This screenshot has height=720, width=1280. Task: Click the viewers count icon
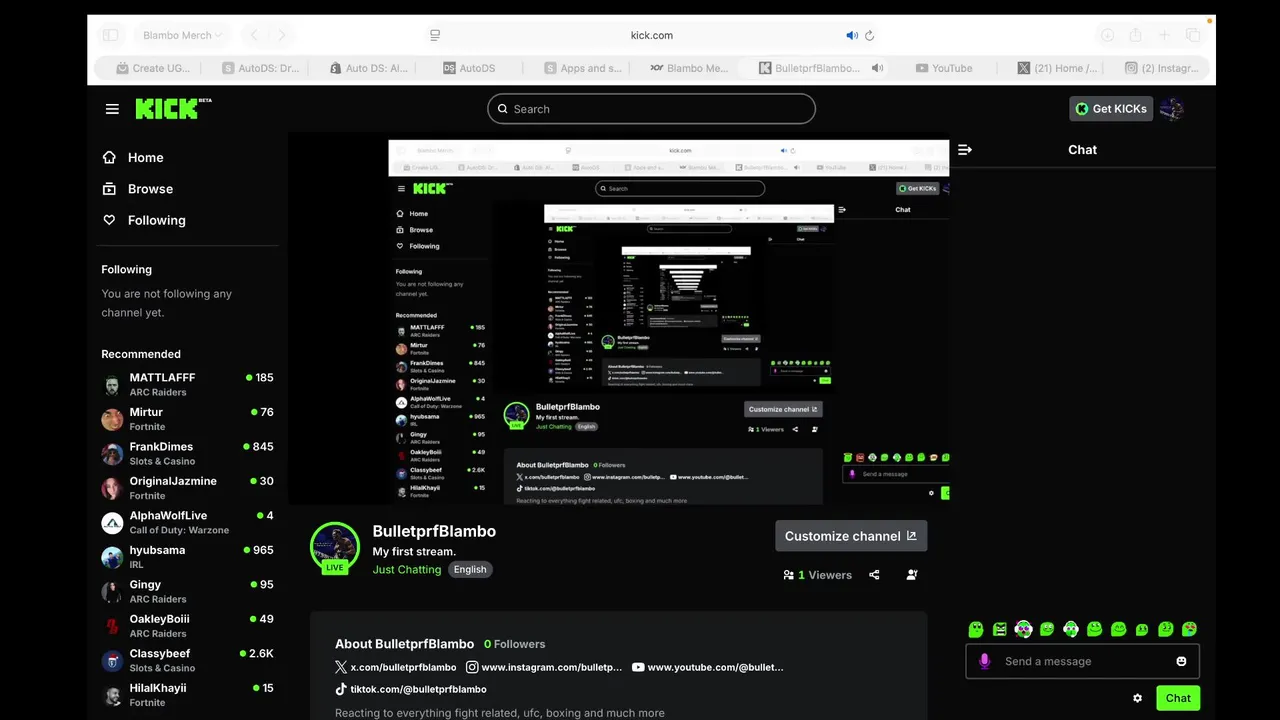pyautogui.click(x=788, y=575)
